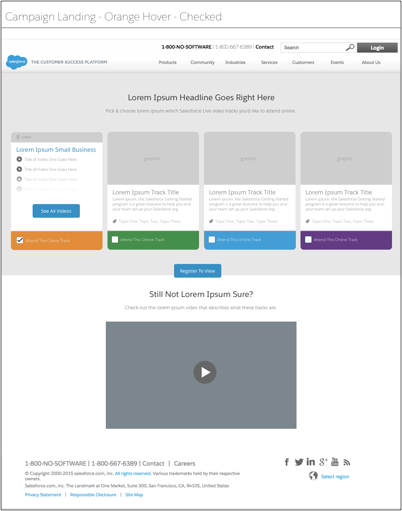Open the Products menu
The width and height of the screenshot is (402, 511).
point(167,62)
